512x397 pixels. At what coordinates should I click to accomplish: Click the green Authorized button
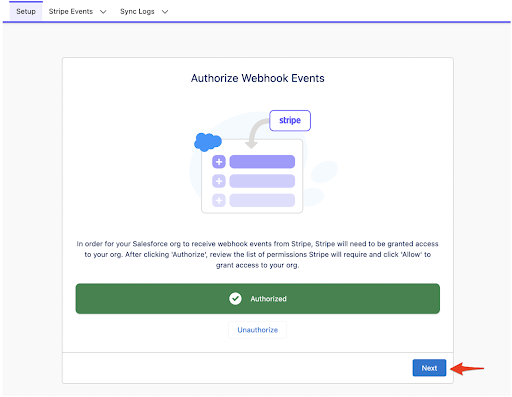click(258, 299)
